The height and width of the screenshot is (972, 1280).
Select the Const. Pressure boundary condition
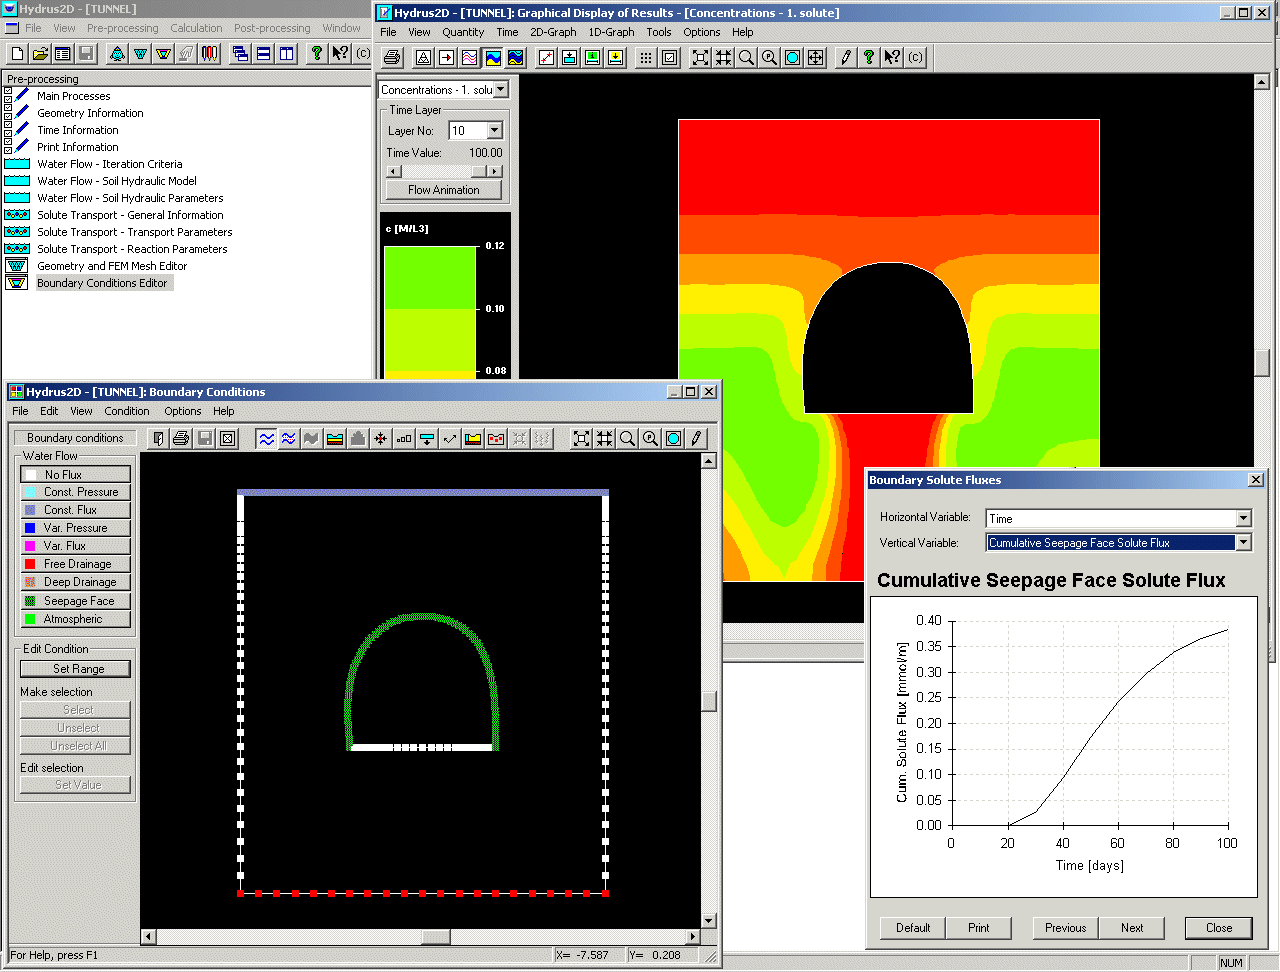[75, 492]
